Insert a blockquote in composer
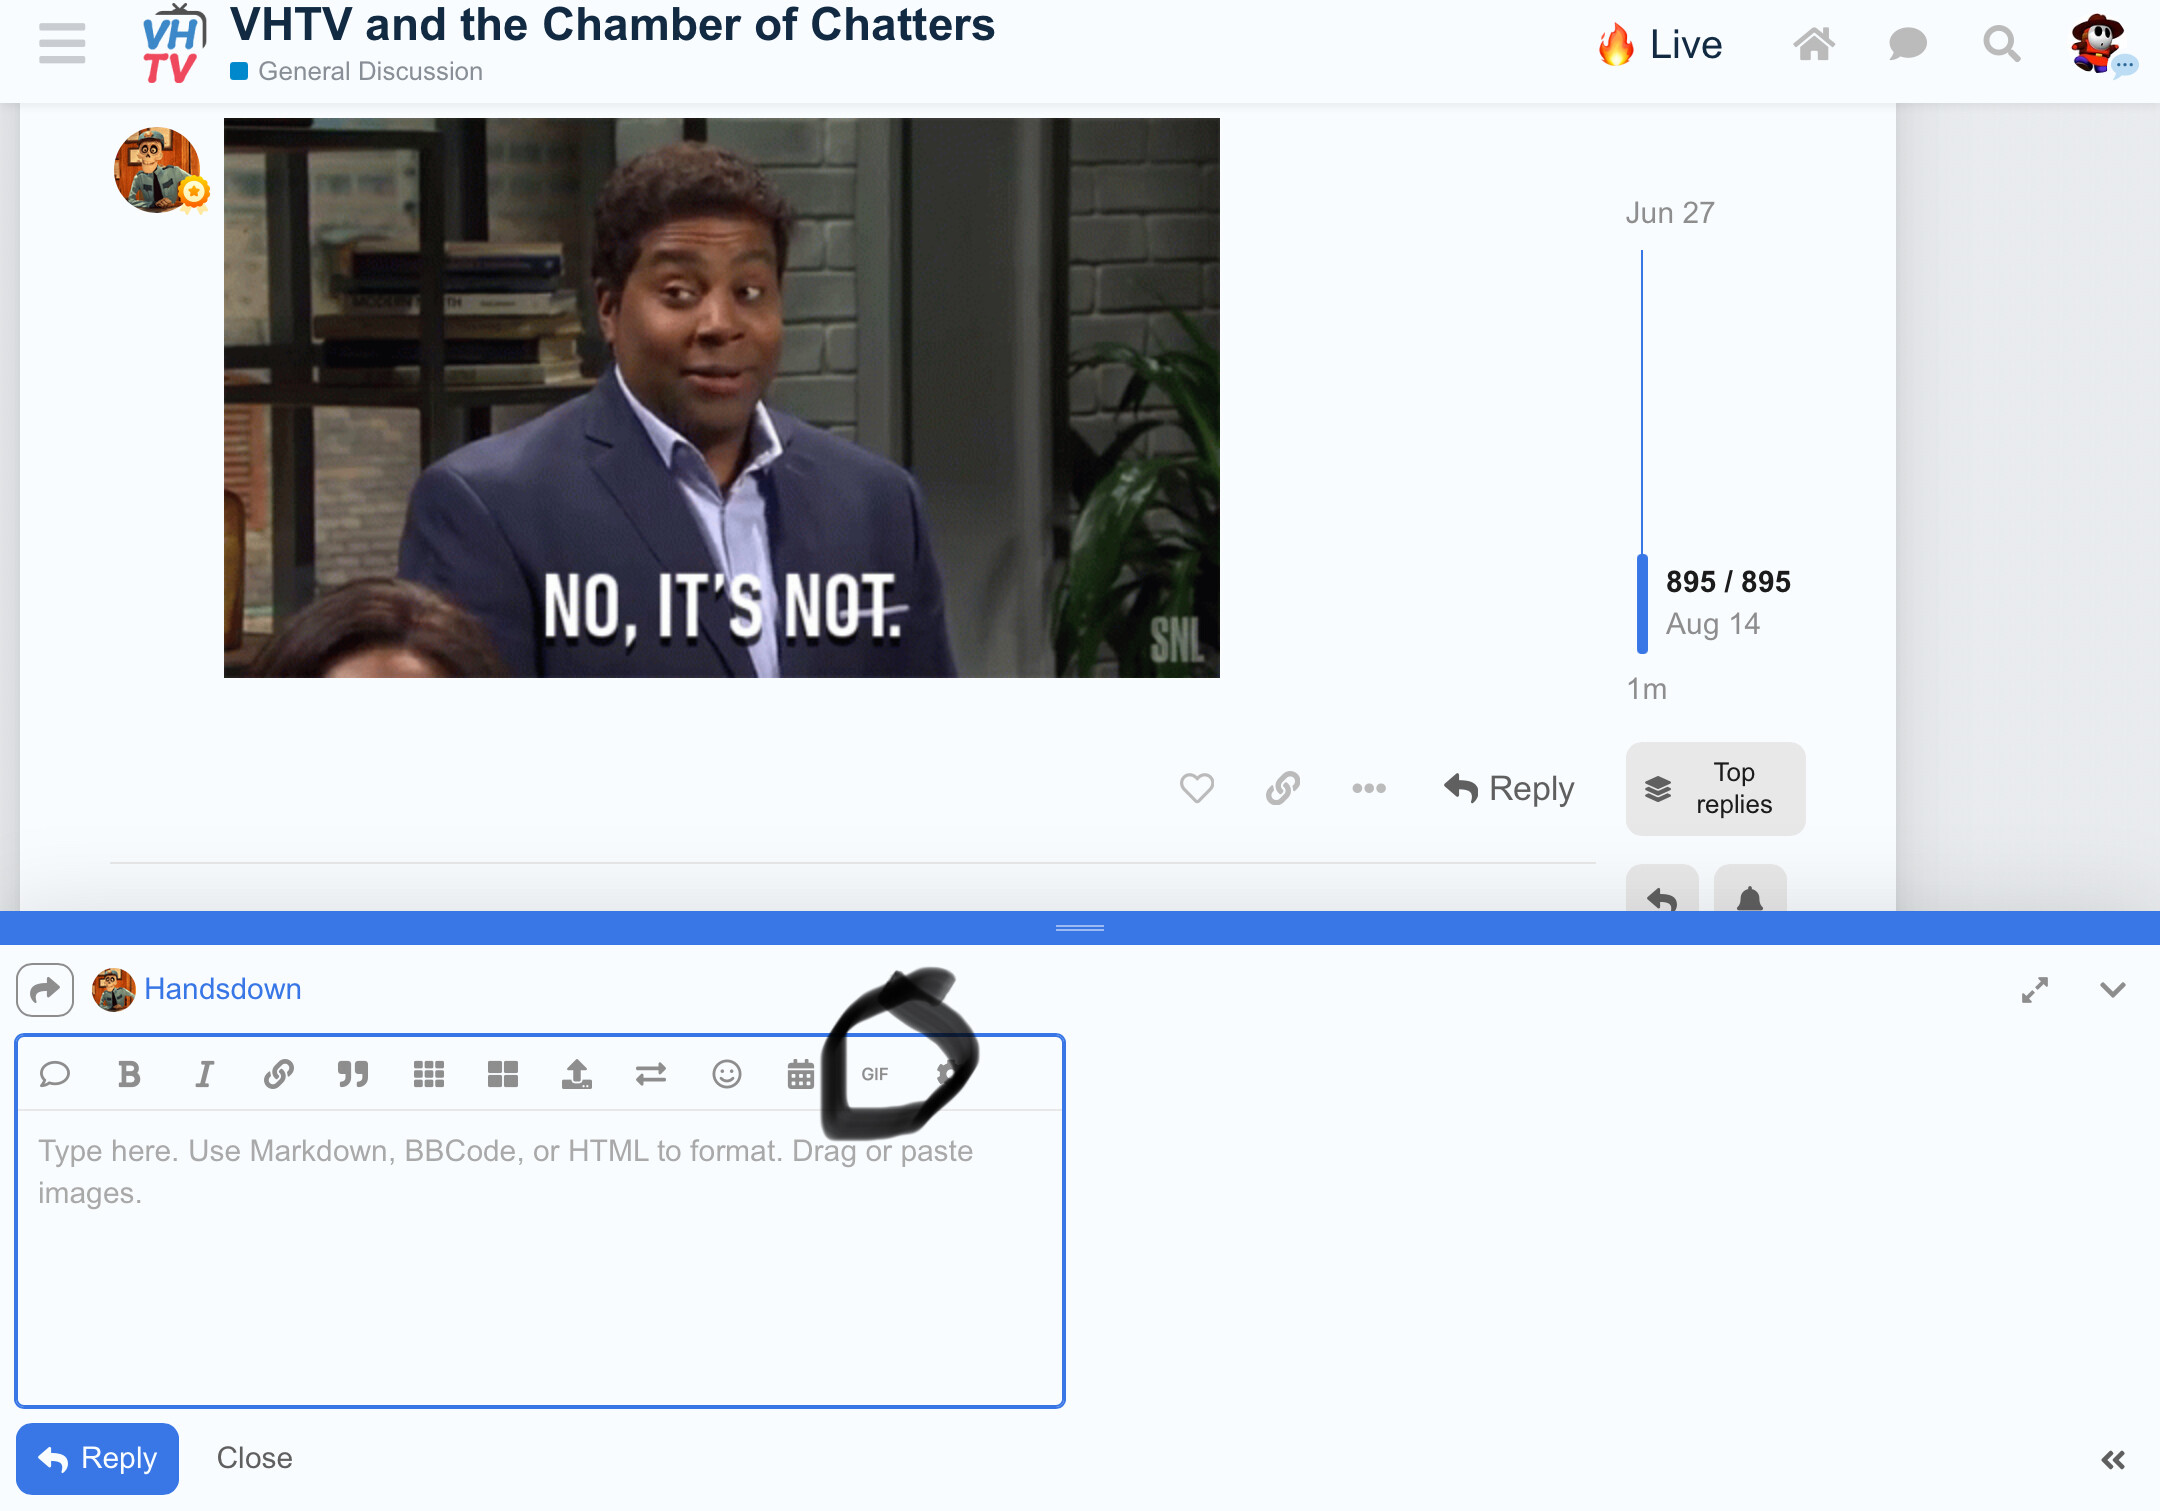The height and width of the screenshot is (1511, 2160). tap(353, 1074)
